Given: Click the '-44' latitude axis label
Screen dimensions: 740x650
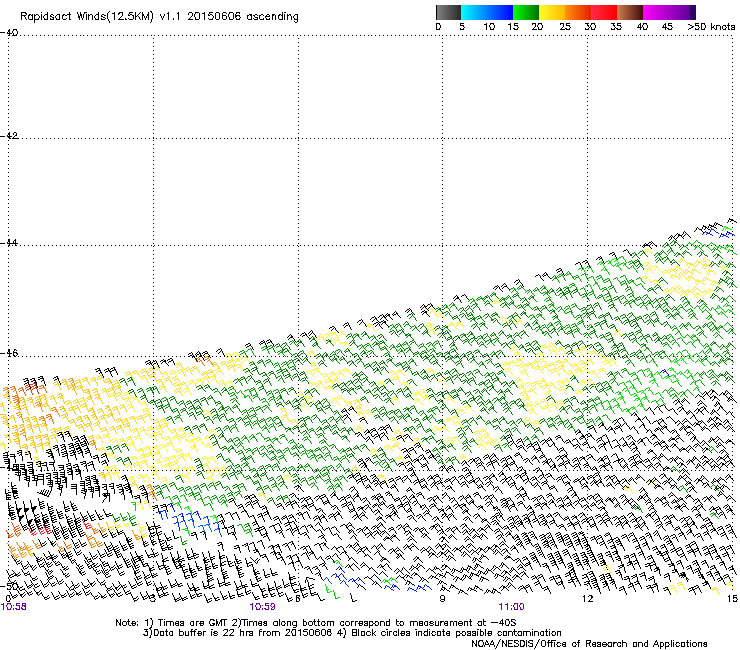Looking at the screenshot, I should [x=9, y=243].
